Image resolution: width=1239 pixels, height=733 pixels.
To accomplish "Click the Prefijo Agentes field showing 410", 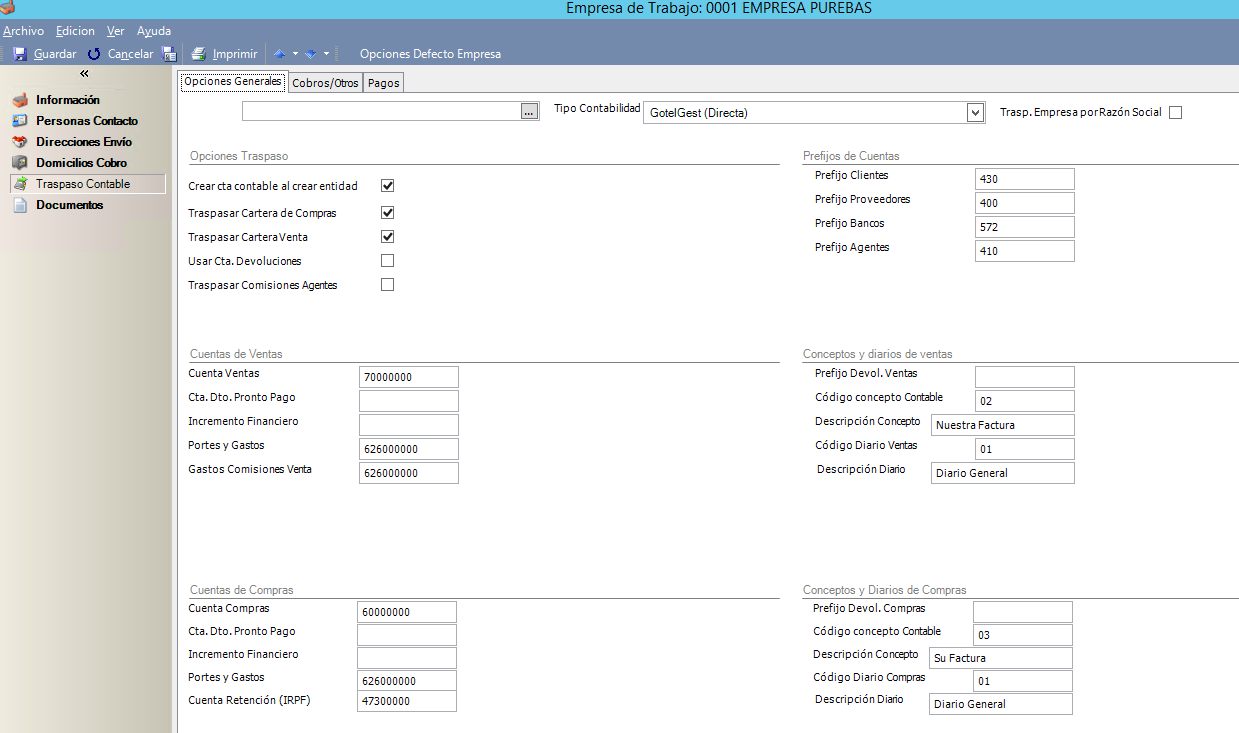I will pos(1024,251).
